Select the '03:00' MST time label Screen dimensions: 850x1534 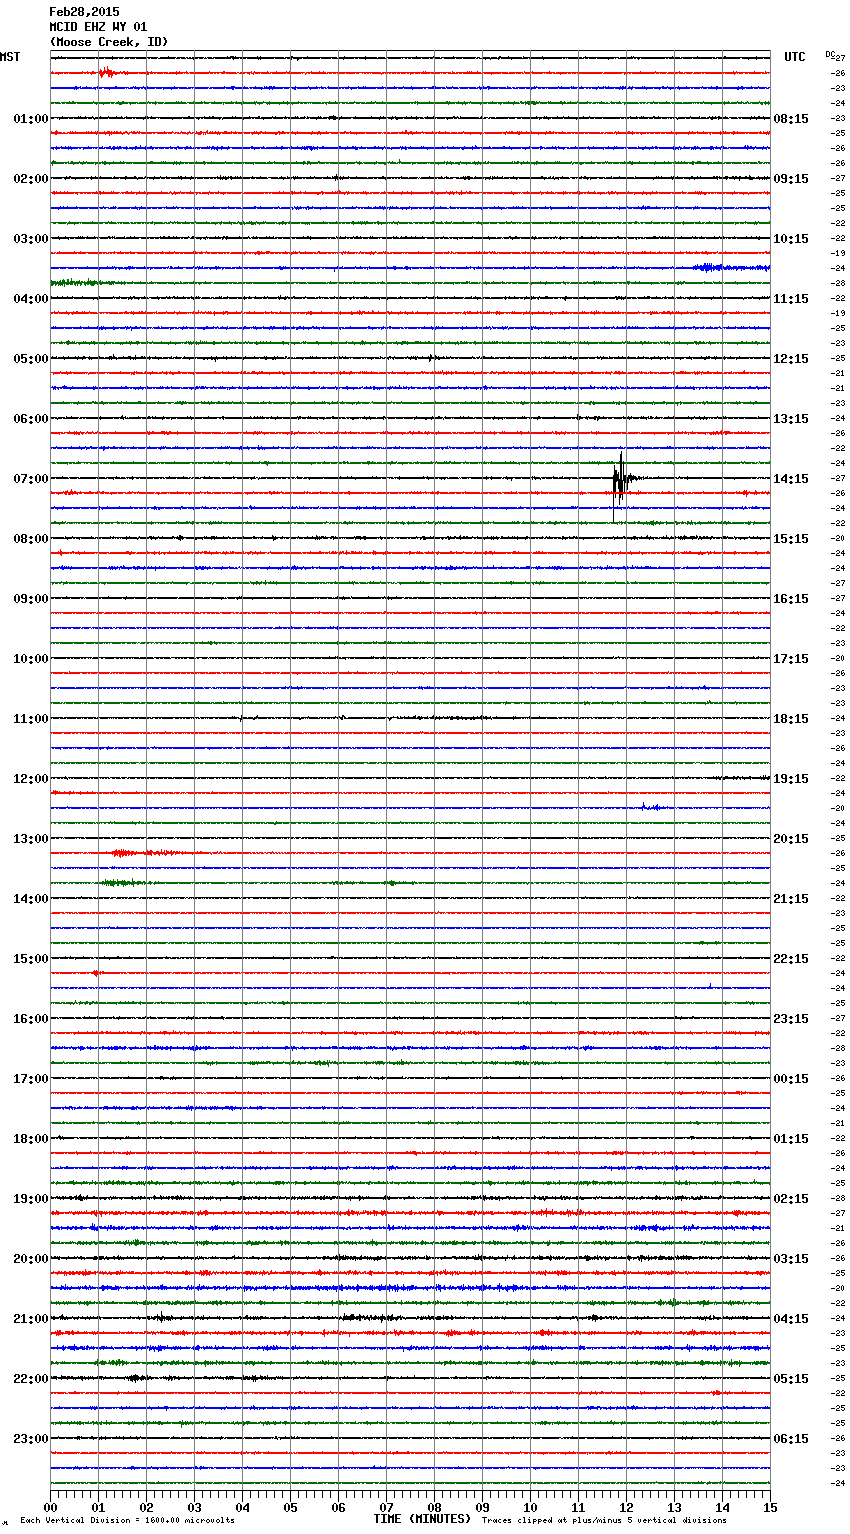pyautogui.click(x=31, y=239)
